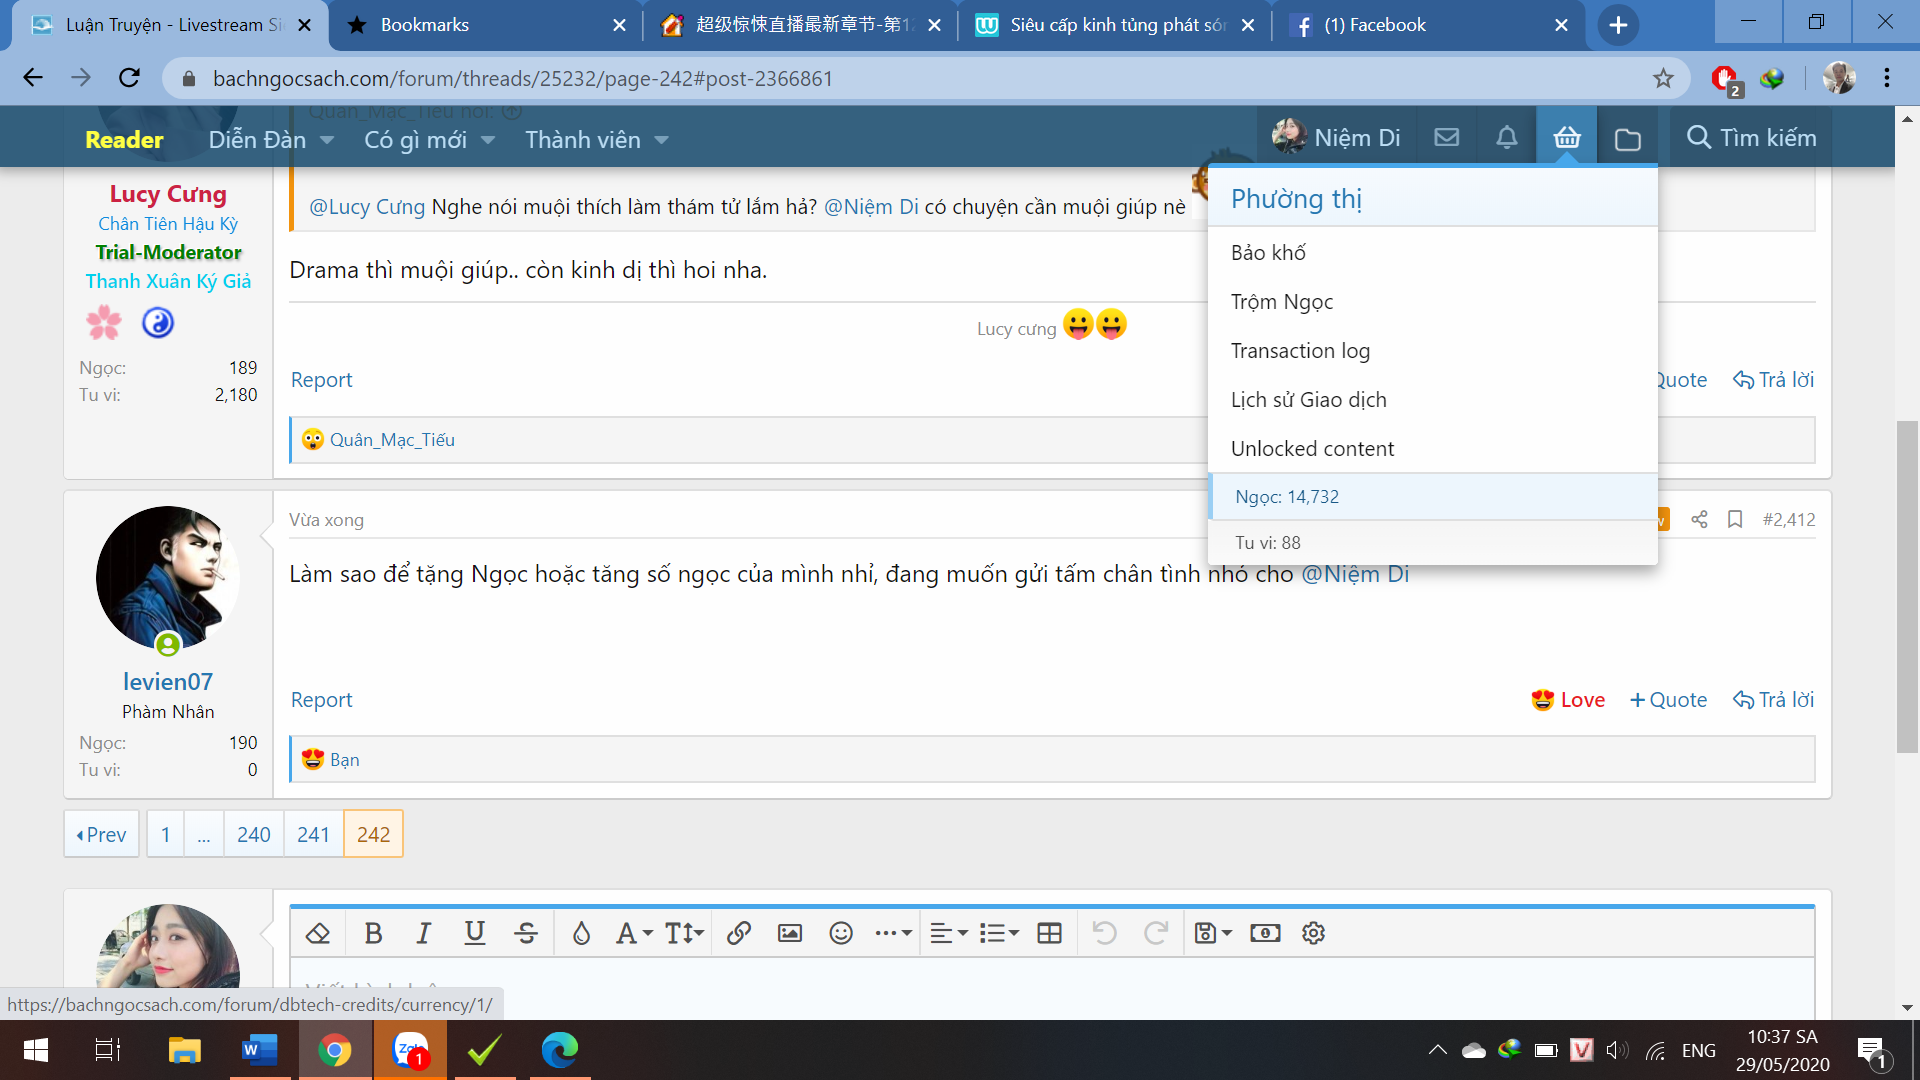Open Microsoft Word from the taskbar
Screen dimensions: 1920x1080
[259, 1050]
